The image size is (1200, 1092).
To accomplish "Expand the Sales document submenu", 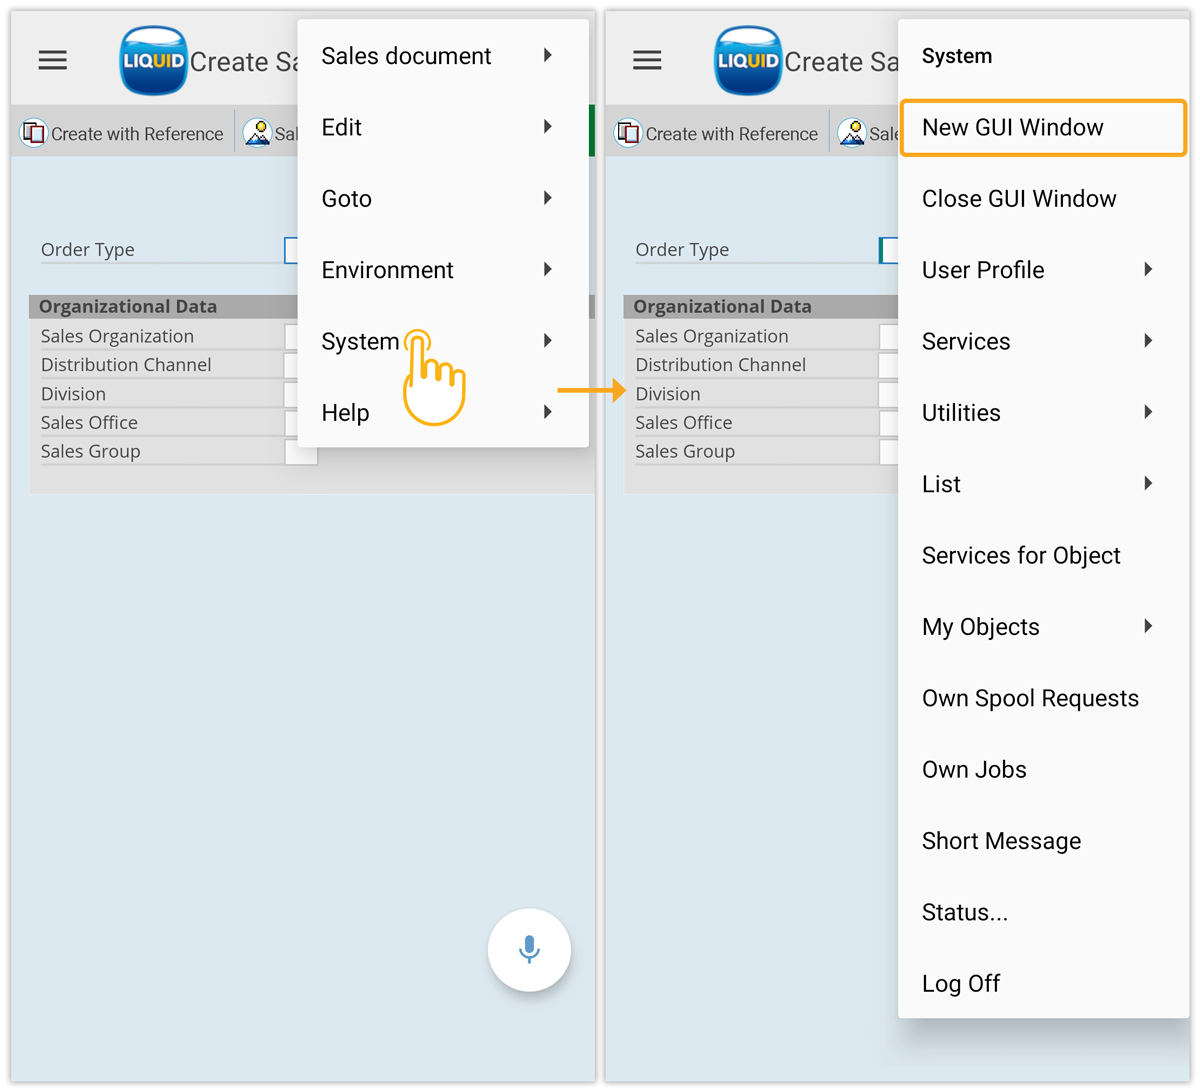I will point(443,56).
